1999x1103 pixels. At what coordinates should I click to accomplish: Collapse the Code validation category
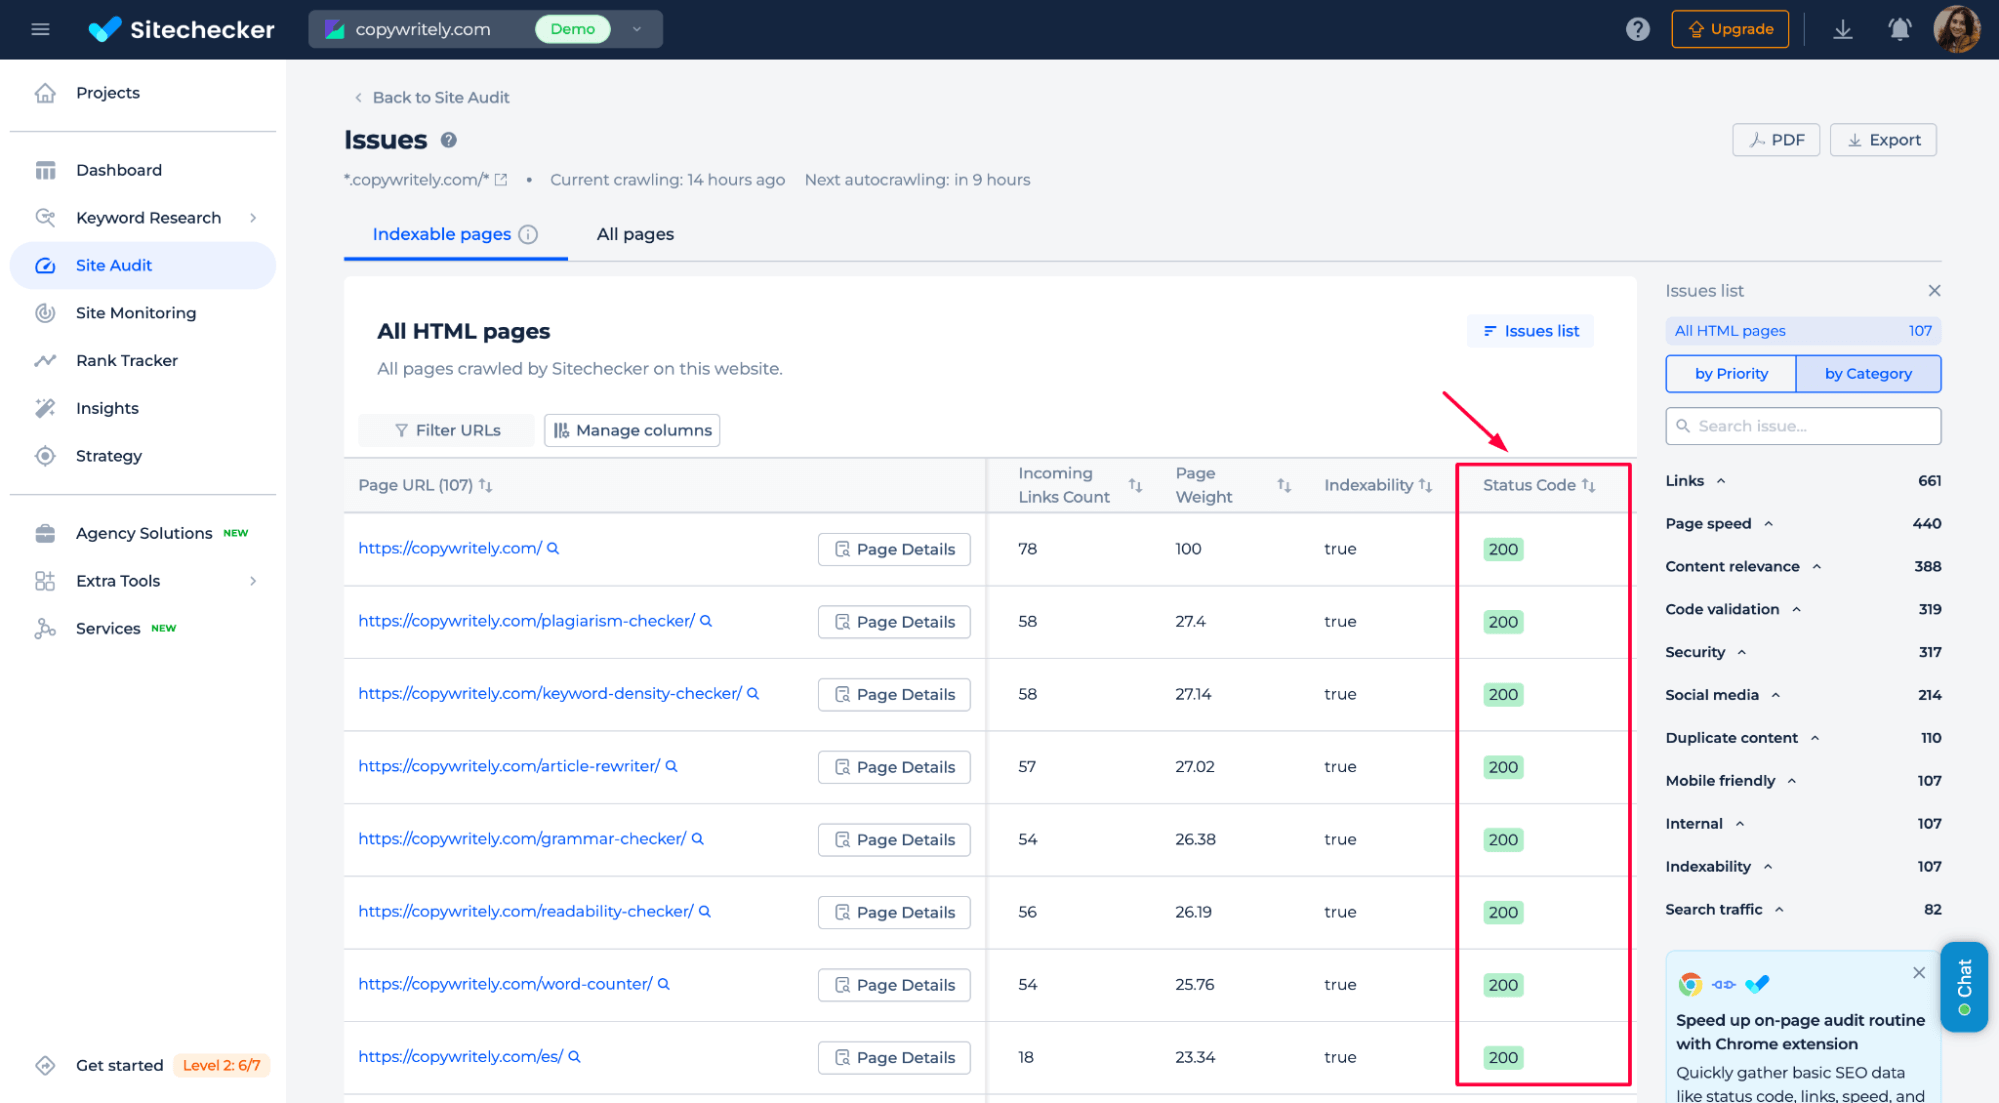pyautogui.click(x=1796, y=609)
